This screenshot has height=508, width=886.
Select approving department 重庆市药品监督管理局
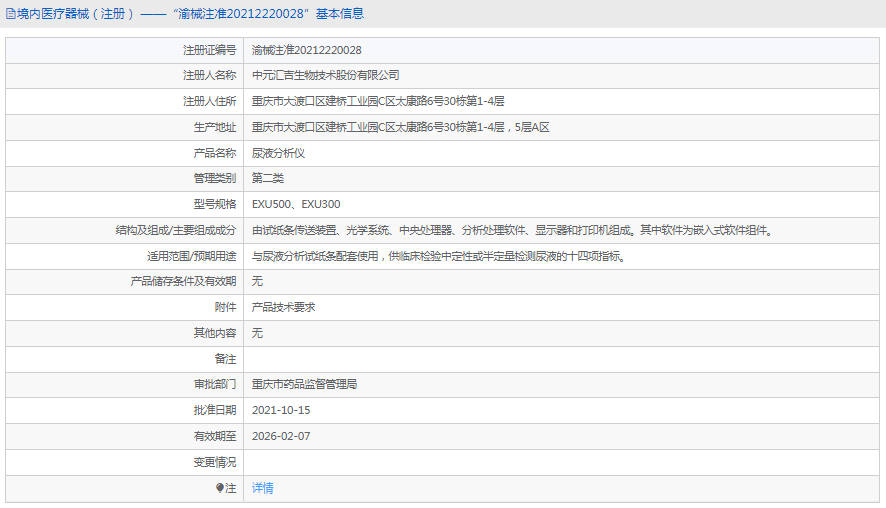pyautogui.click(x=304, y=385)
